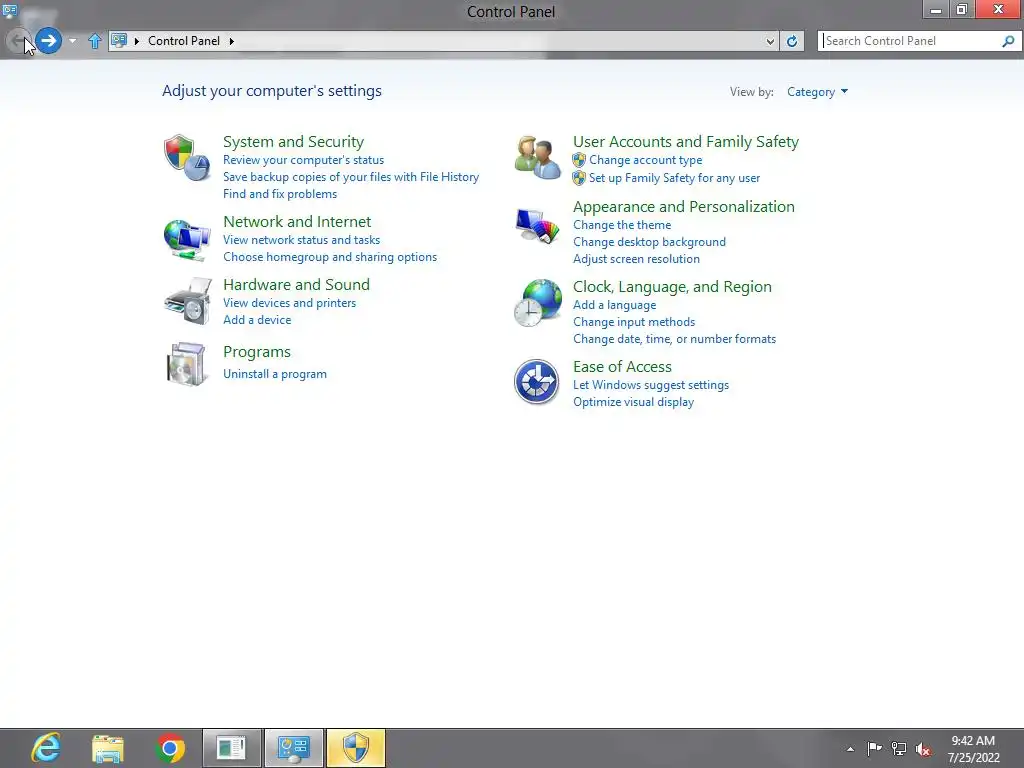This screenshot has width=1024, height=768.
Task: Click View network status and tasks
Action: tap(301, 240)
